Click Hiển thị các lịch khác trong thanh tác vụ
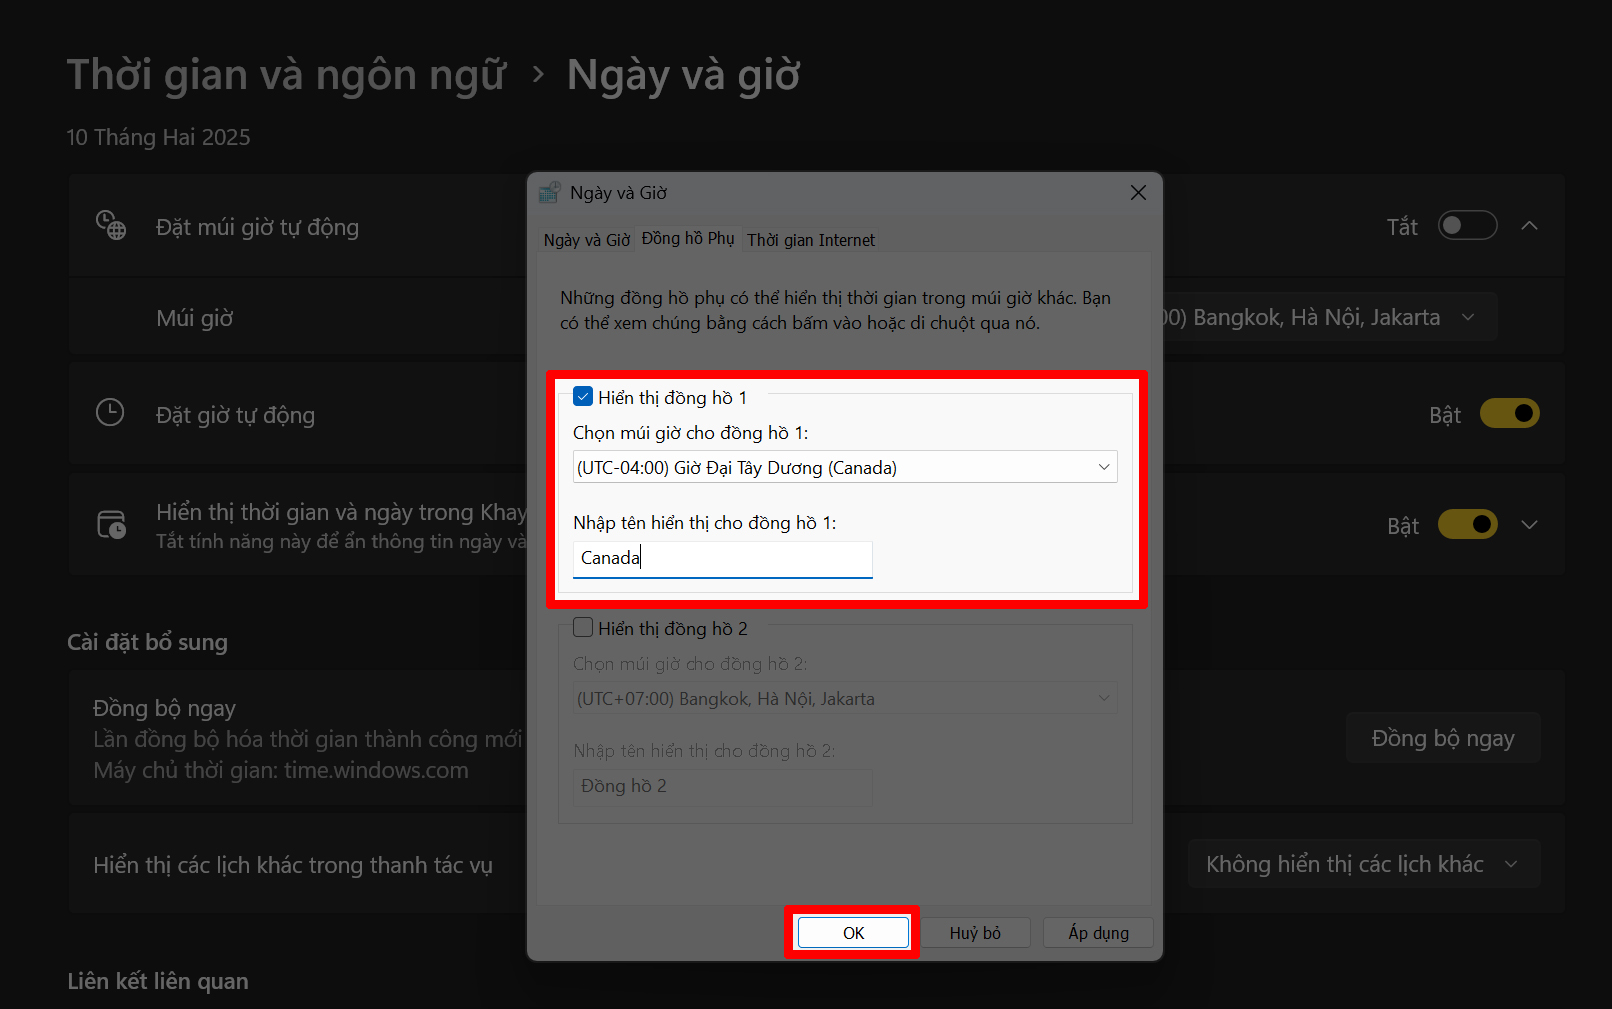 point(293,865)
